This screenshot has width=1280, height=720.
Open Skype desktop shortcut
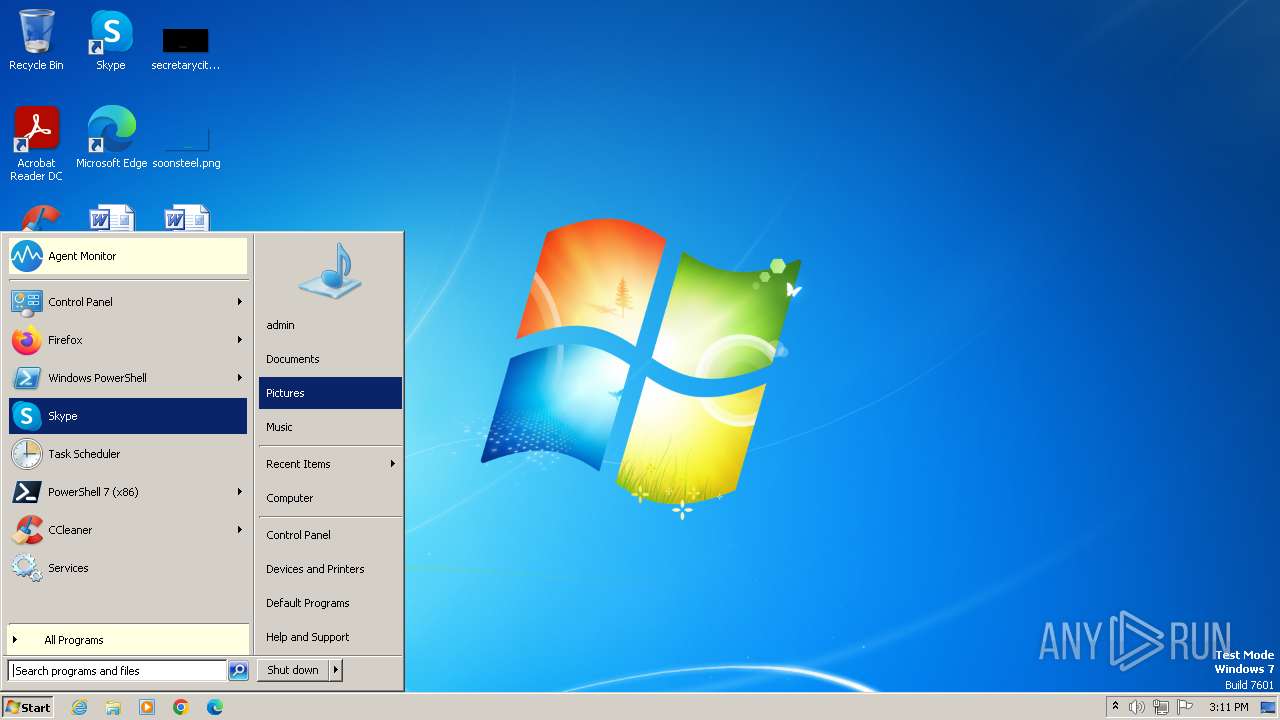[x=111, y=40]
